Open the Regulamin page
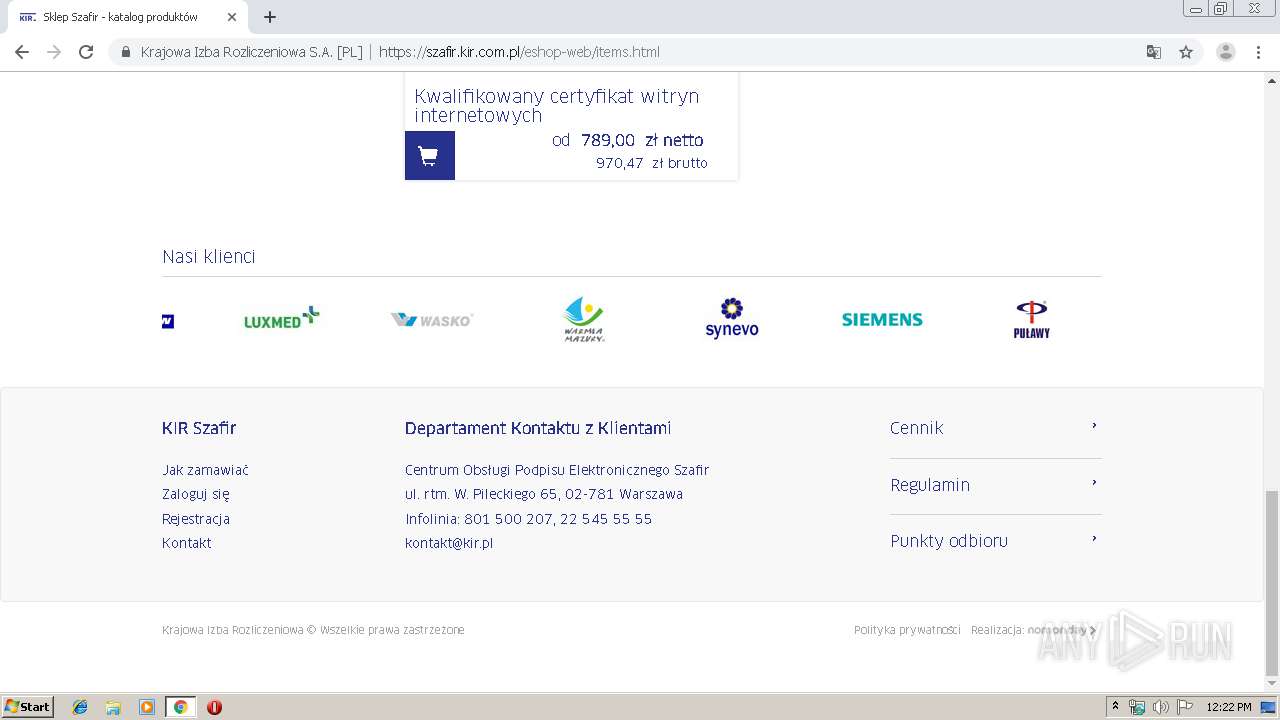Image resolution: width=1280 pixels, height=720 pixels. (x=930, y=485)
